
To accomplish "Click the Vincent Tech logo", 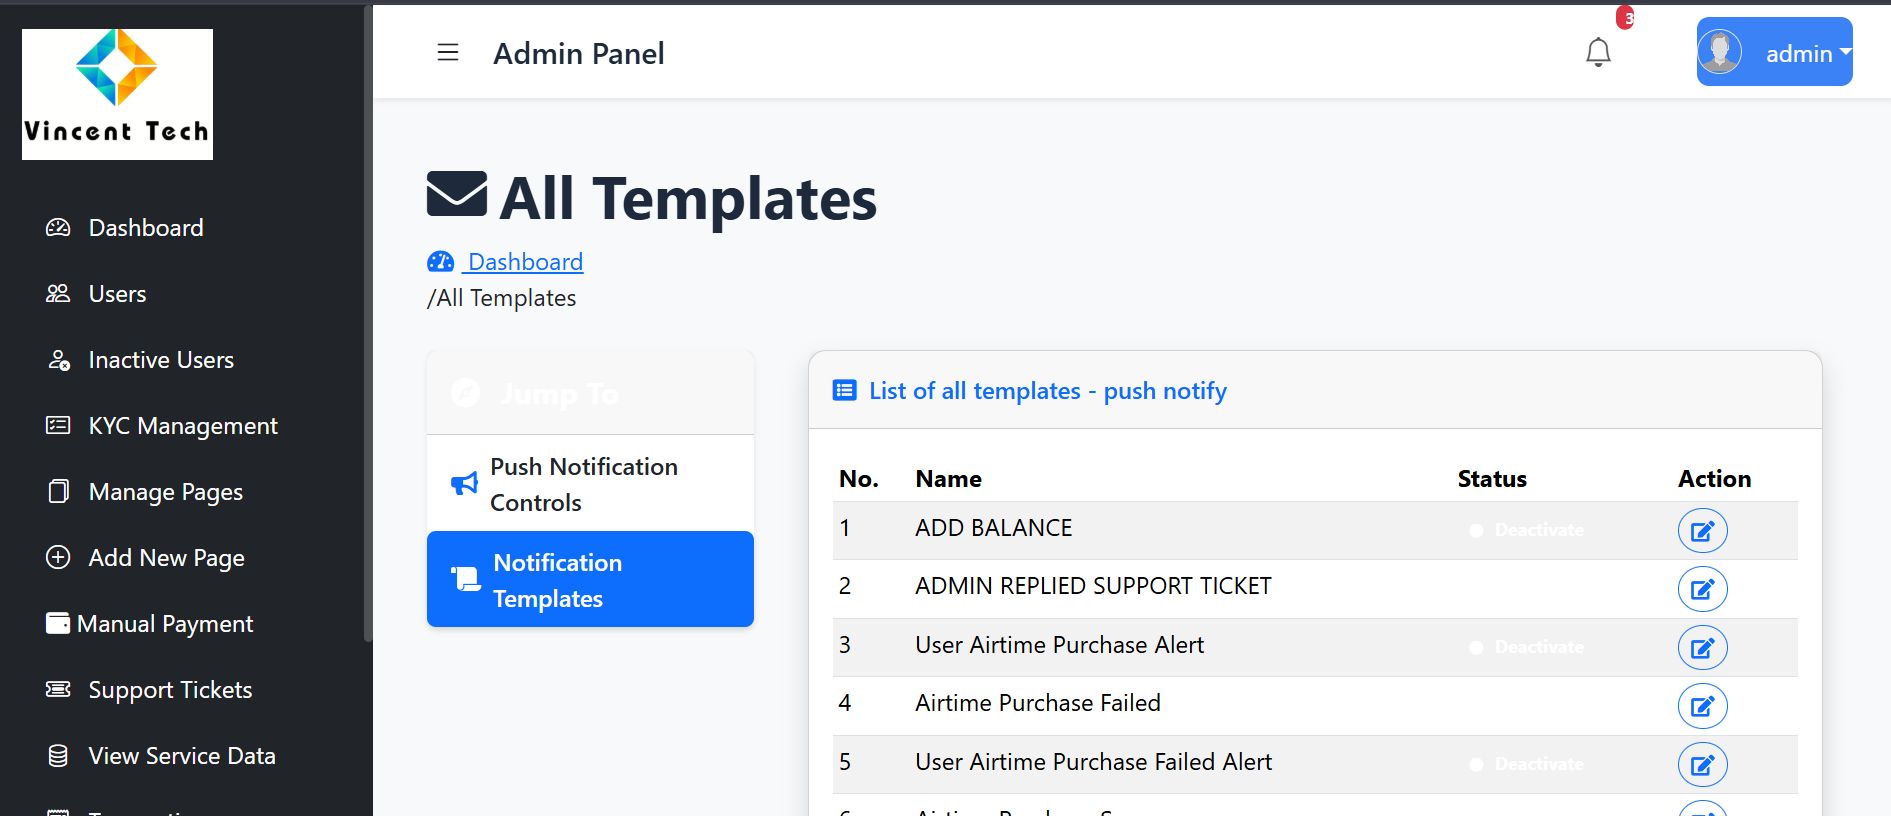I will 117,94.
